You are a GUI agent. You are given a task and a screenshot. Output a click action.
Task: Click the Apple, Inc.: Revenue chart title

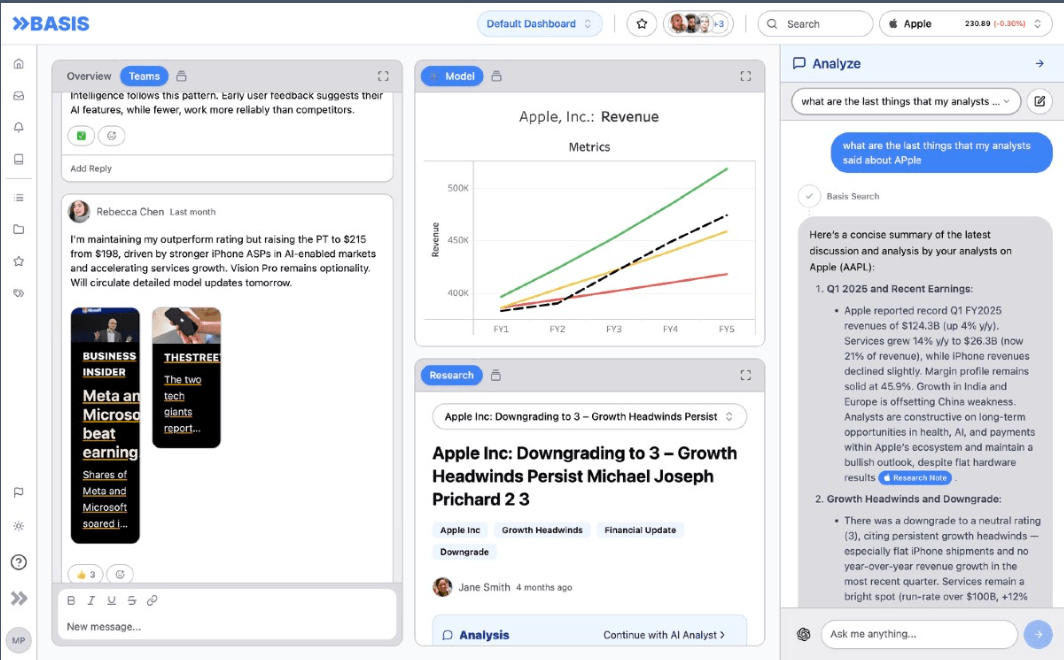(x=589, y=117)
